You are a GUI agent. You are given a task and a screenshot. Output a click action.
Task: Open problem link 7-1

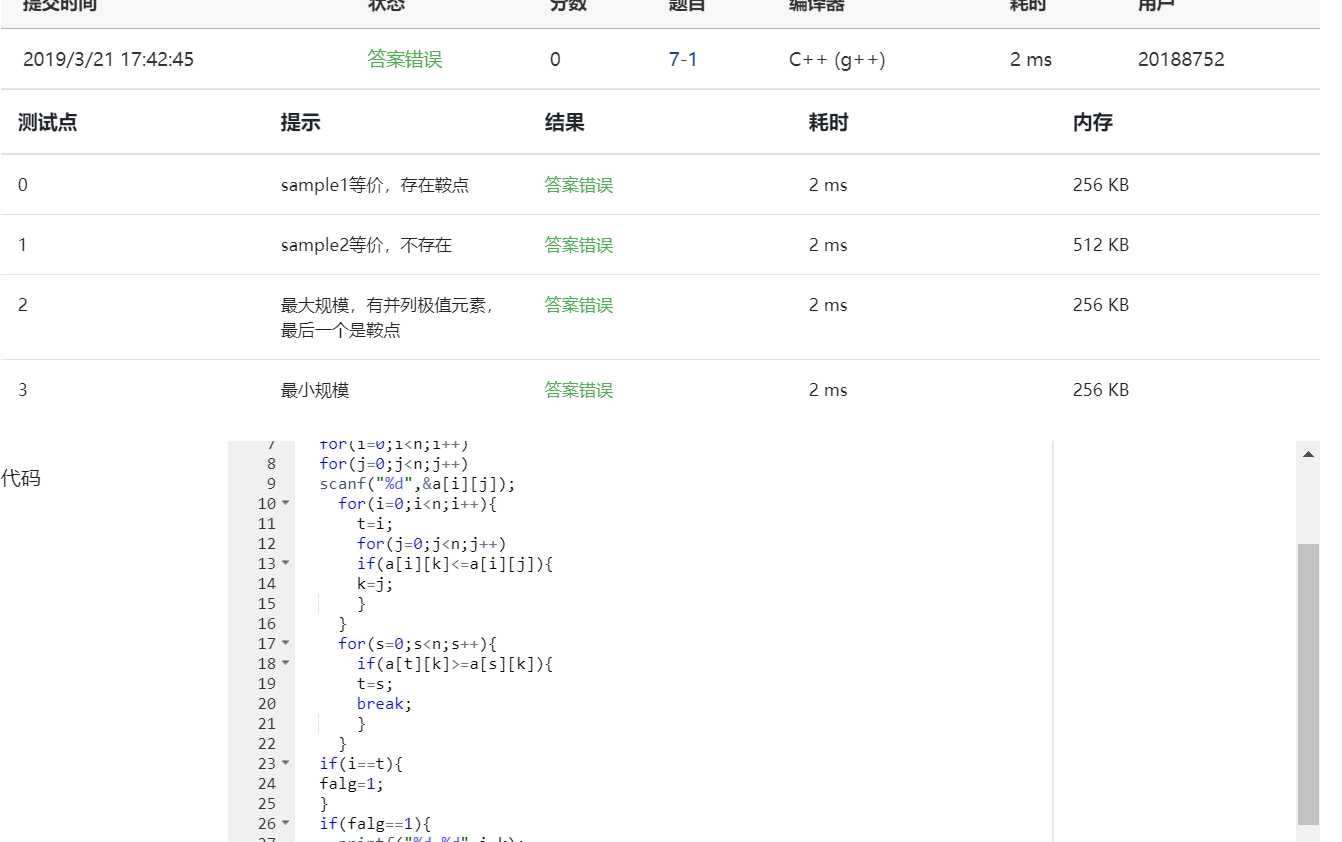pyautogui.click(x=683, y=59)
